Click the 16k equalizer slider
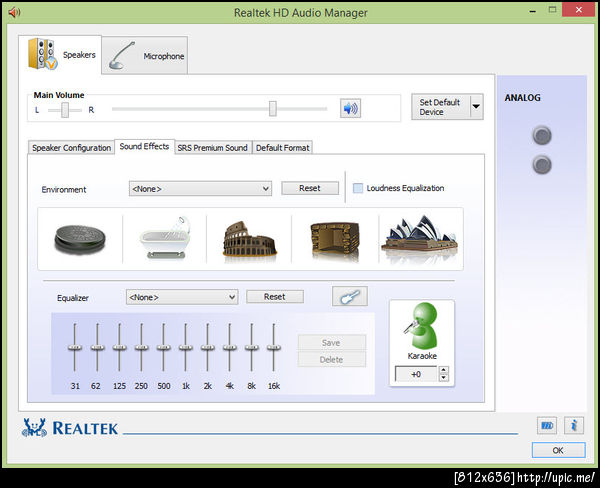 pos(274,347)
